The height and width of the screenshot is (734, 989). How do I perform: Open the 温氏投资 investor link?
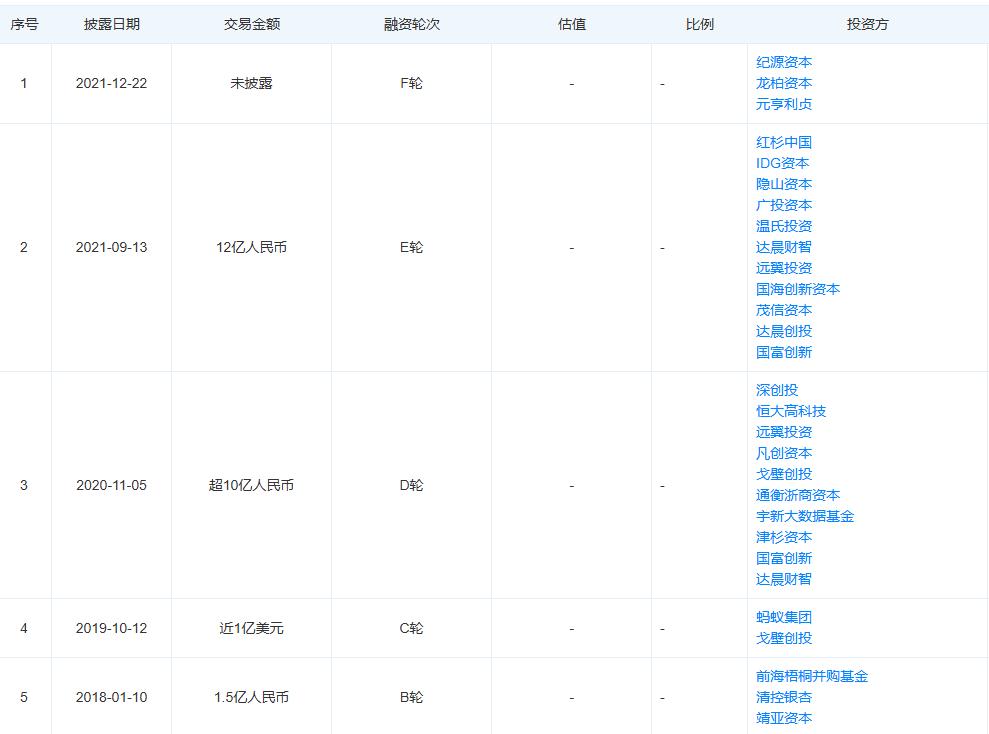784,226
